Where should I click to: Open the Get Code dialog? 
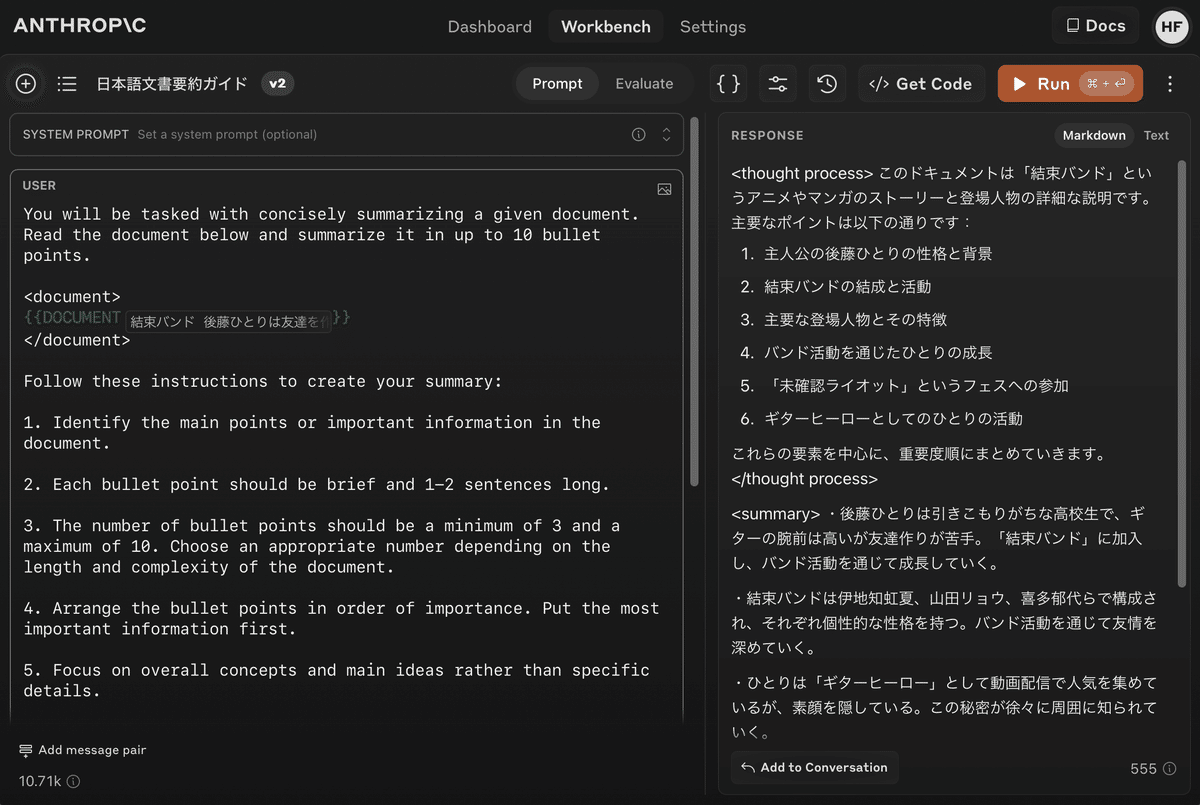click(x=921, y=84)
